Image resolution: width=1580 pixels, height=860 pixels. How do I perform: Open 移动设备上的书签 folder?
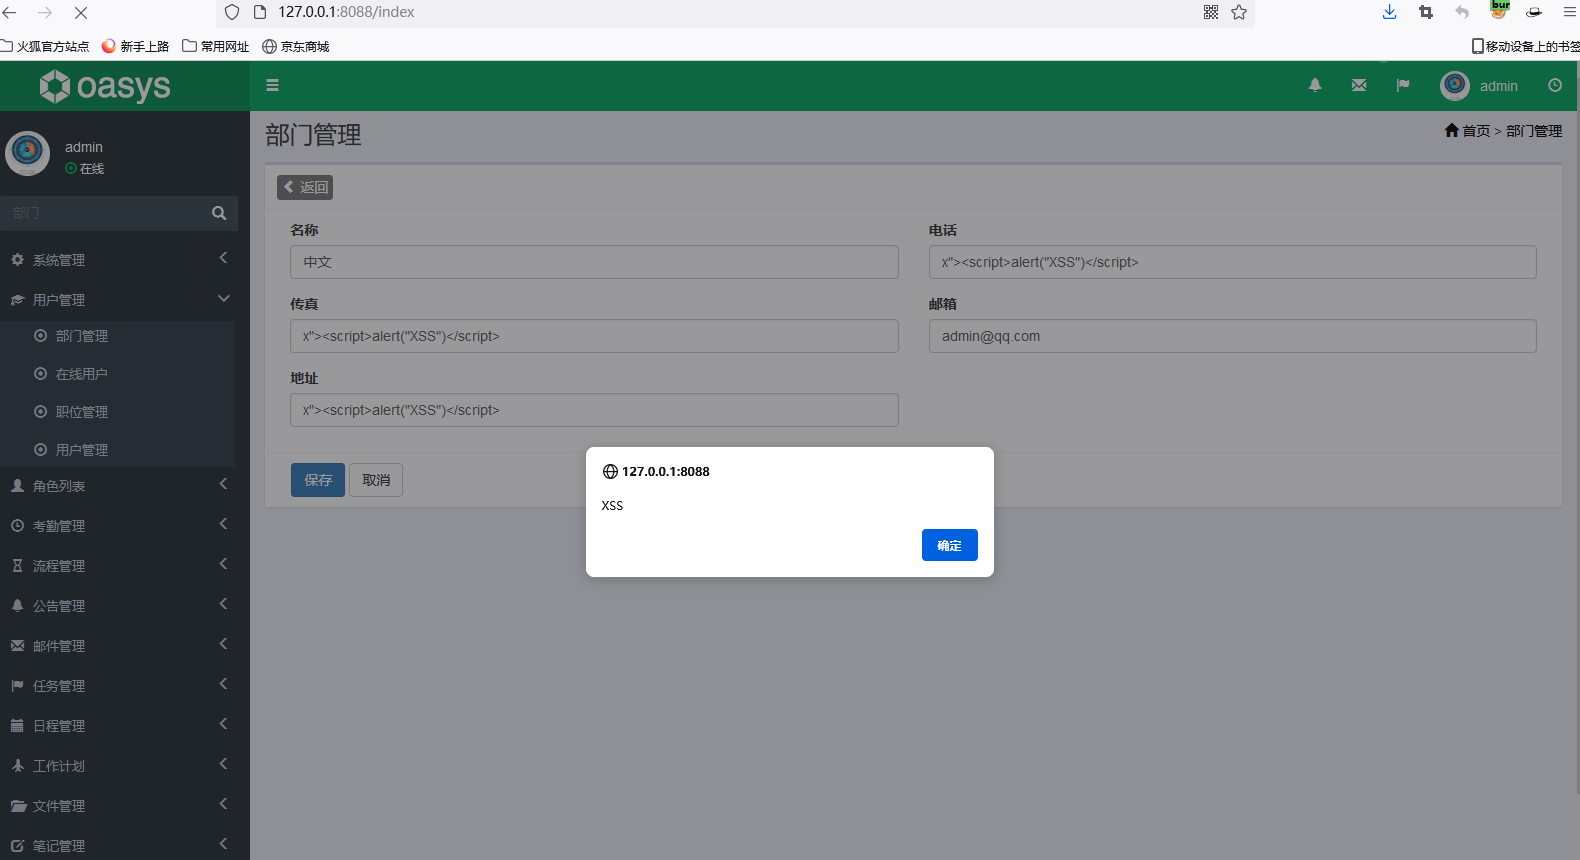pyautogui.click(x=1526, y=46)
